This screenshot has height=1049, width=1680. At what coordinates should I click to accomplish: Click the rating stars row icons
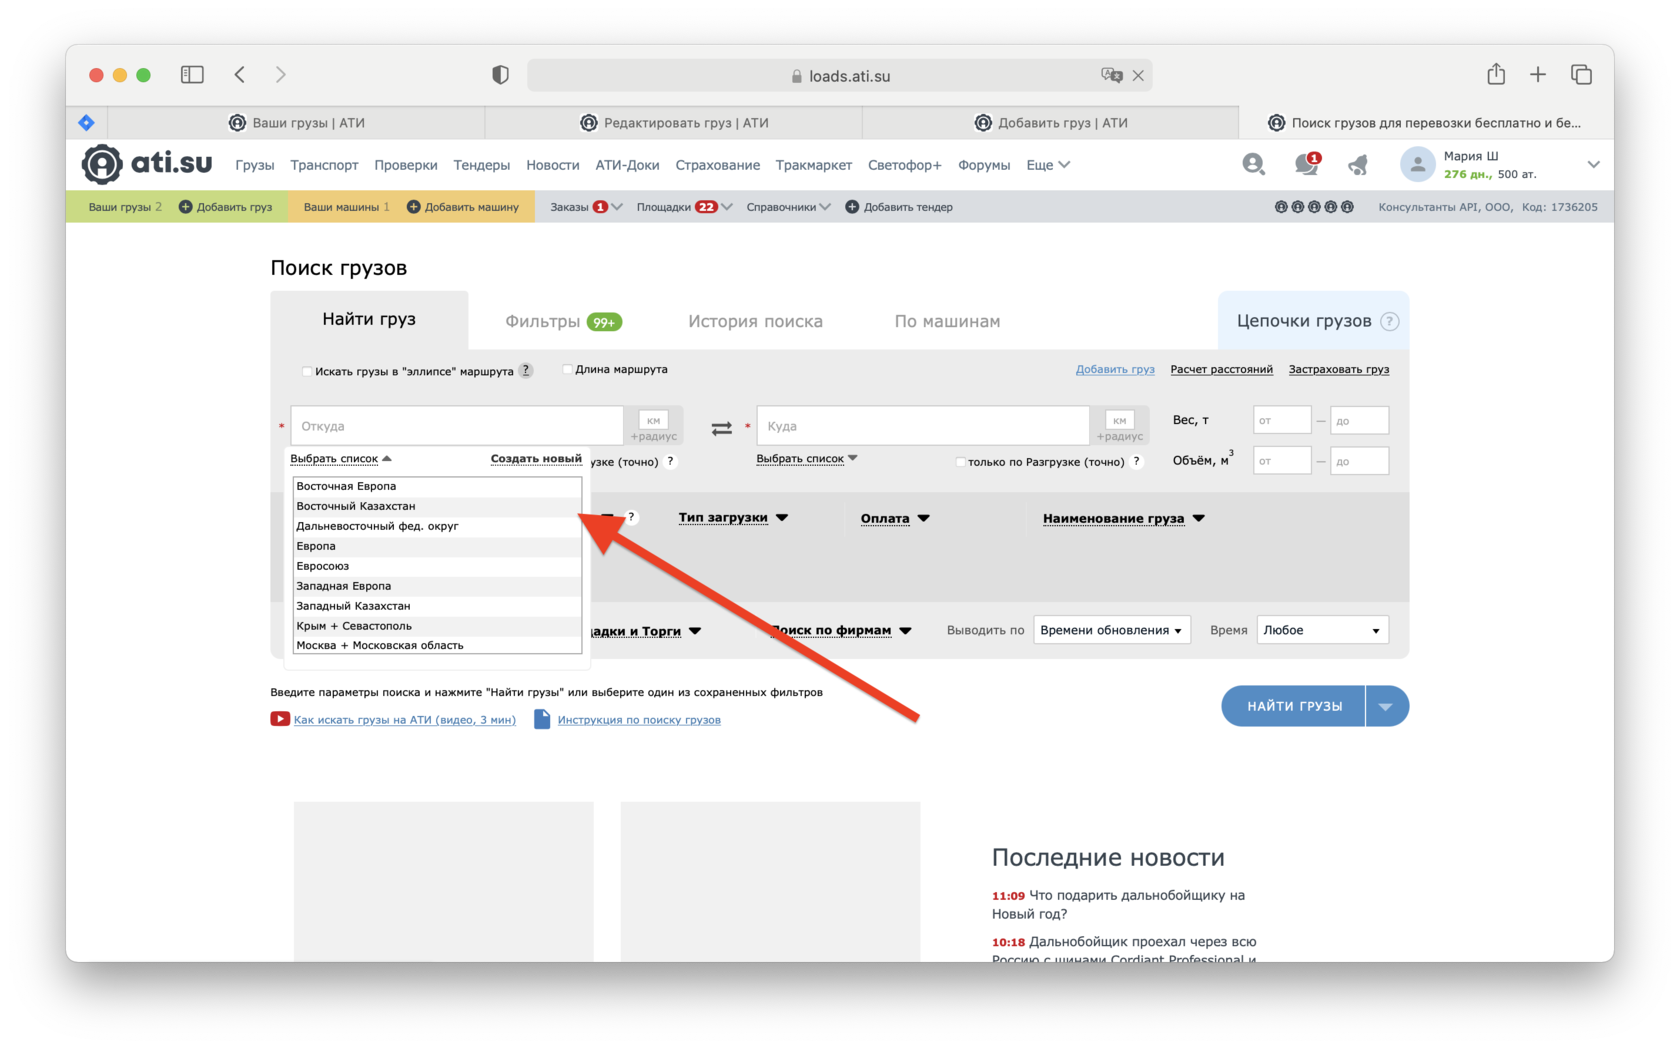[x=1314, y=207]
